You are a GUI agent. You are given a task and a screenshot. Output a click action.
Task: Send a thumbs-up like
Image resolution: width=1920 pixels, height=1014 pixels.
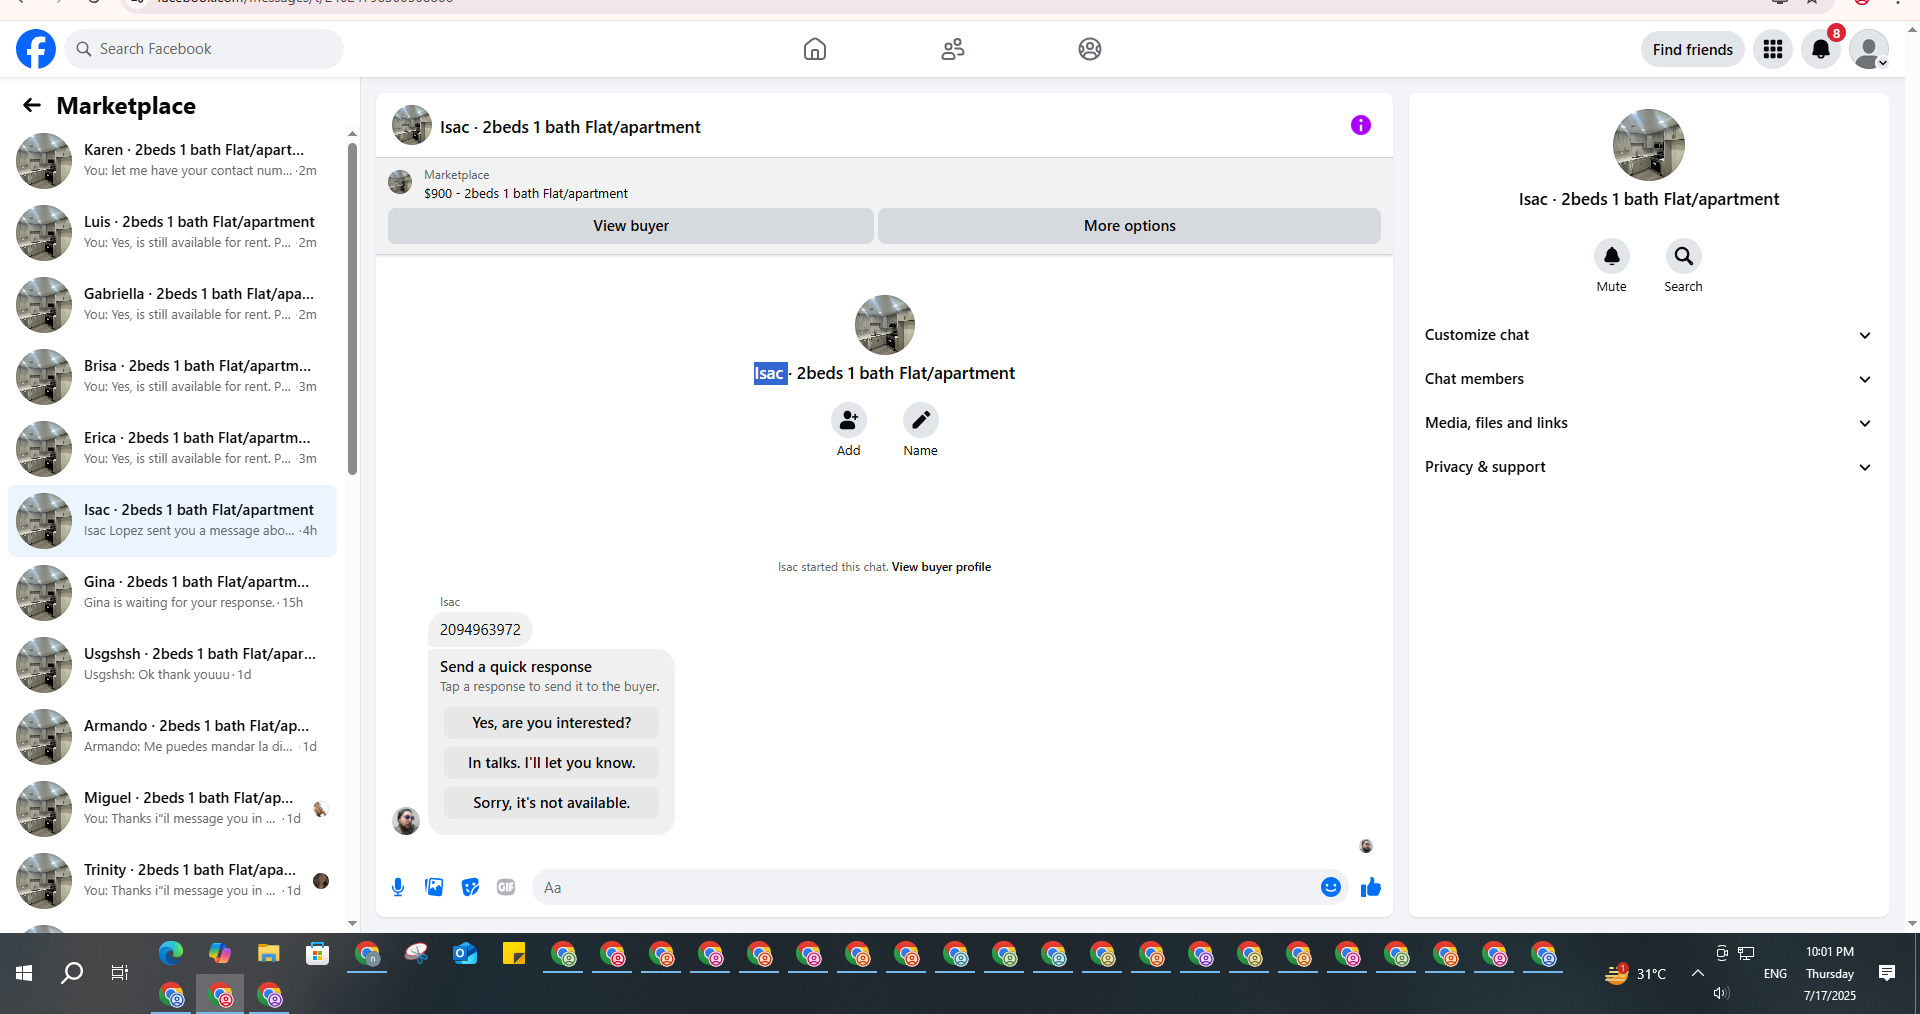click(x=1371, y=887)
